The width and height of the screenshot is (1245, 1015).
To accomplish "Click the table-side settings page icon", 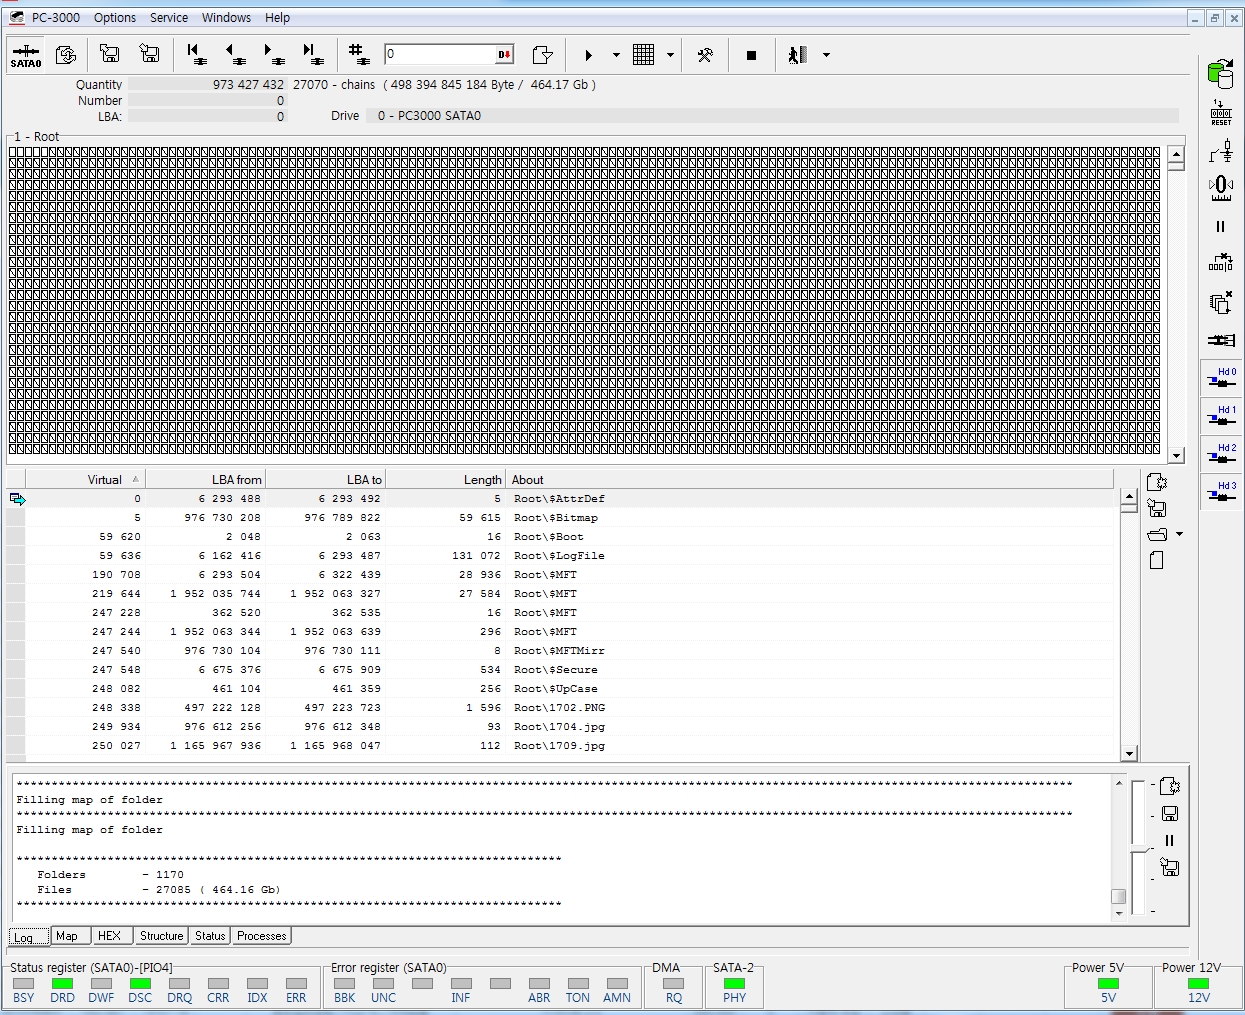I will [x=1157, y=482].
